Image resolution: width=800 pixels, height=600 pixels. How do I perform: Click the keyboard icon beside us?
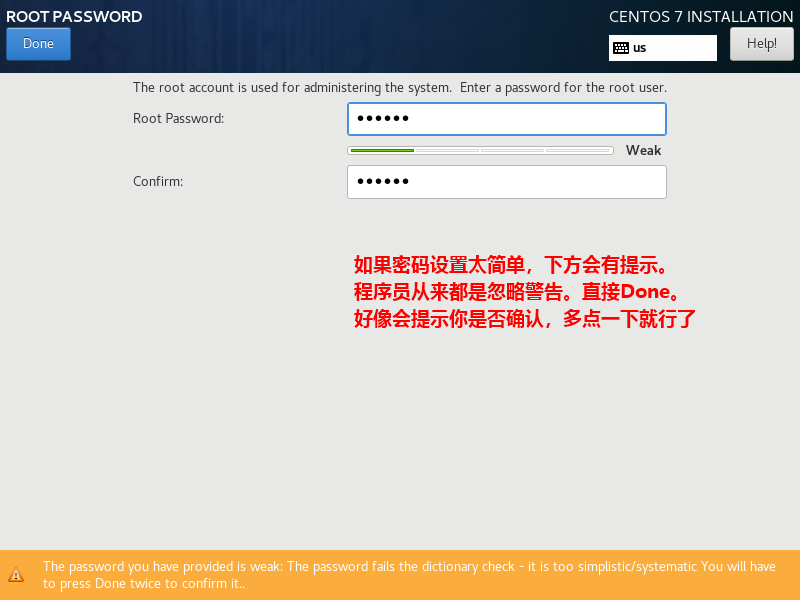[x=621, y=48]
